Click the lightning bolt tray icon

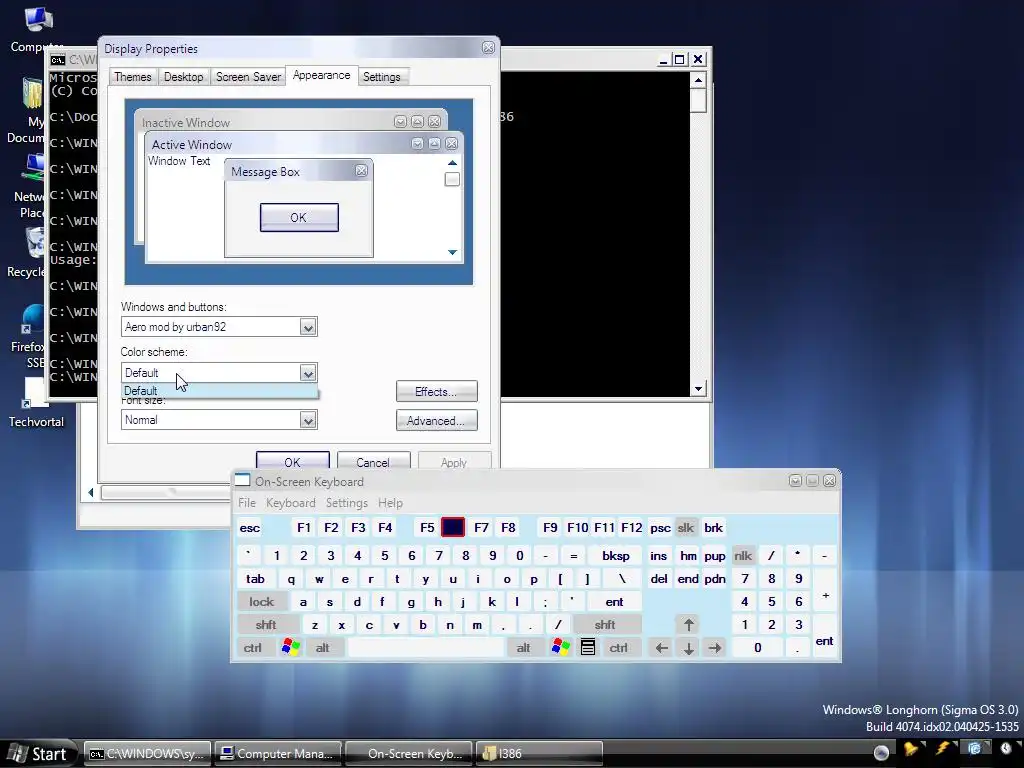942,748
